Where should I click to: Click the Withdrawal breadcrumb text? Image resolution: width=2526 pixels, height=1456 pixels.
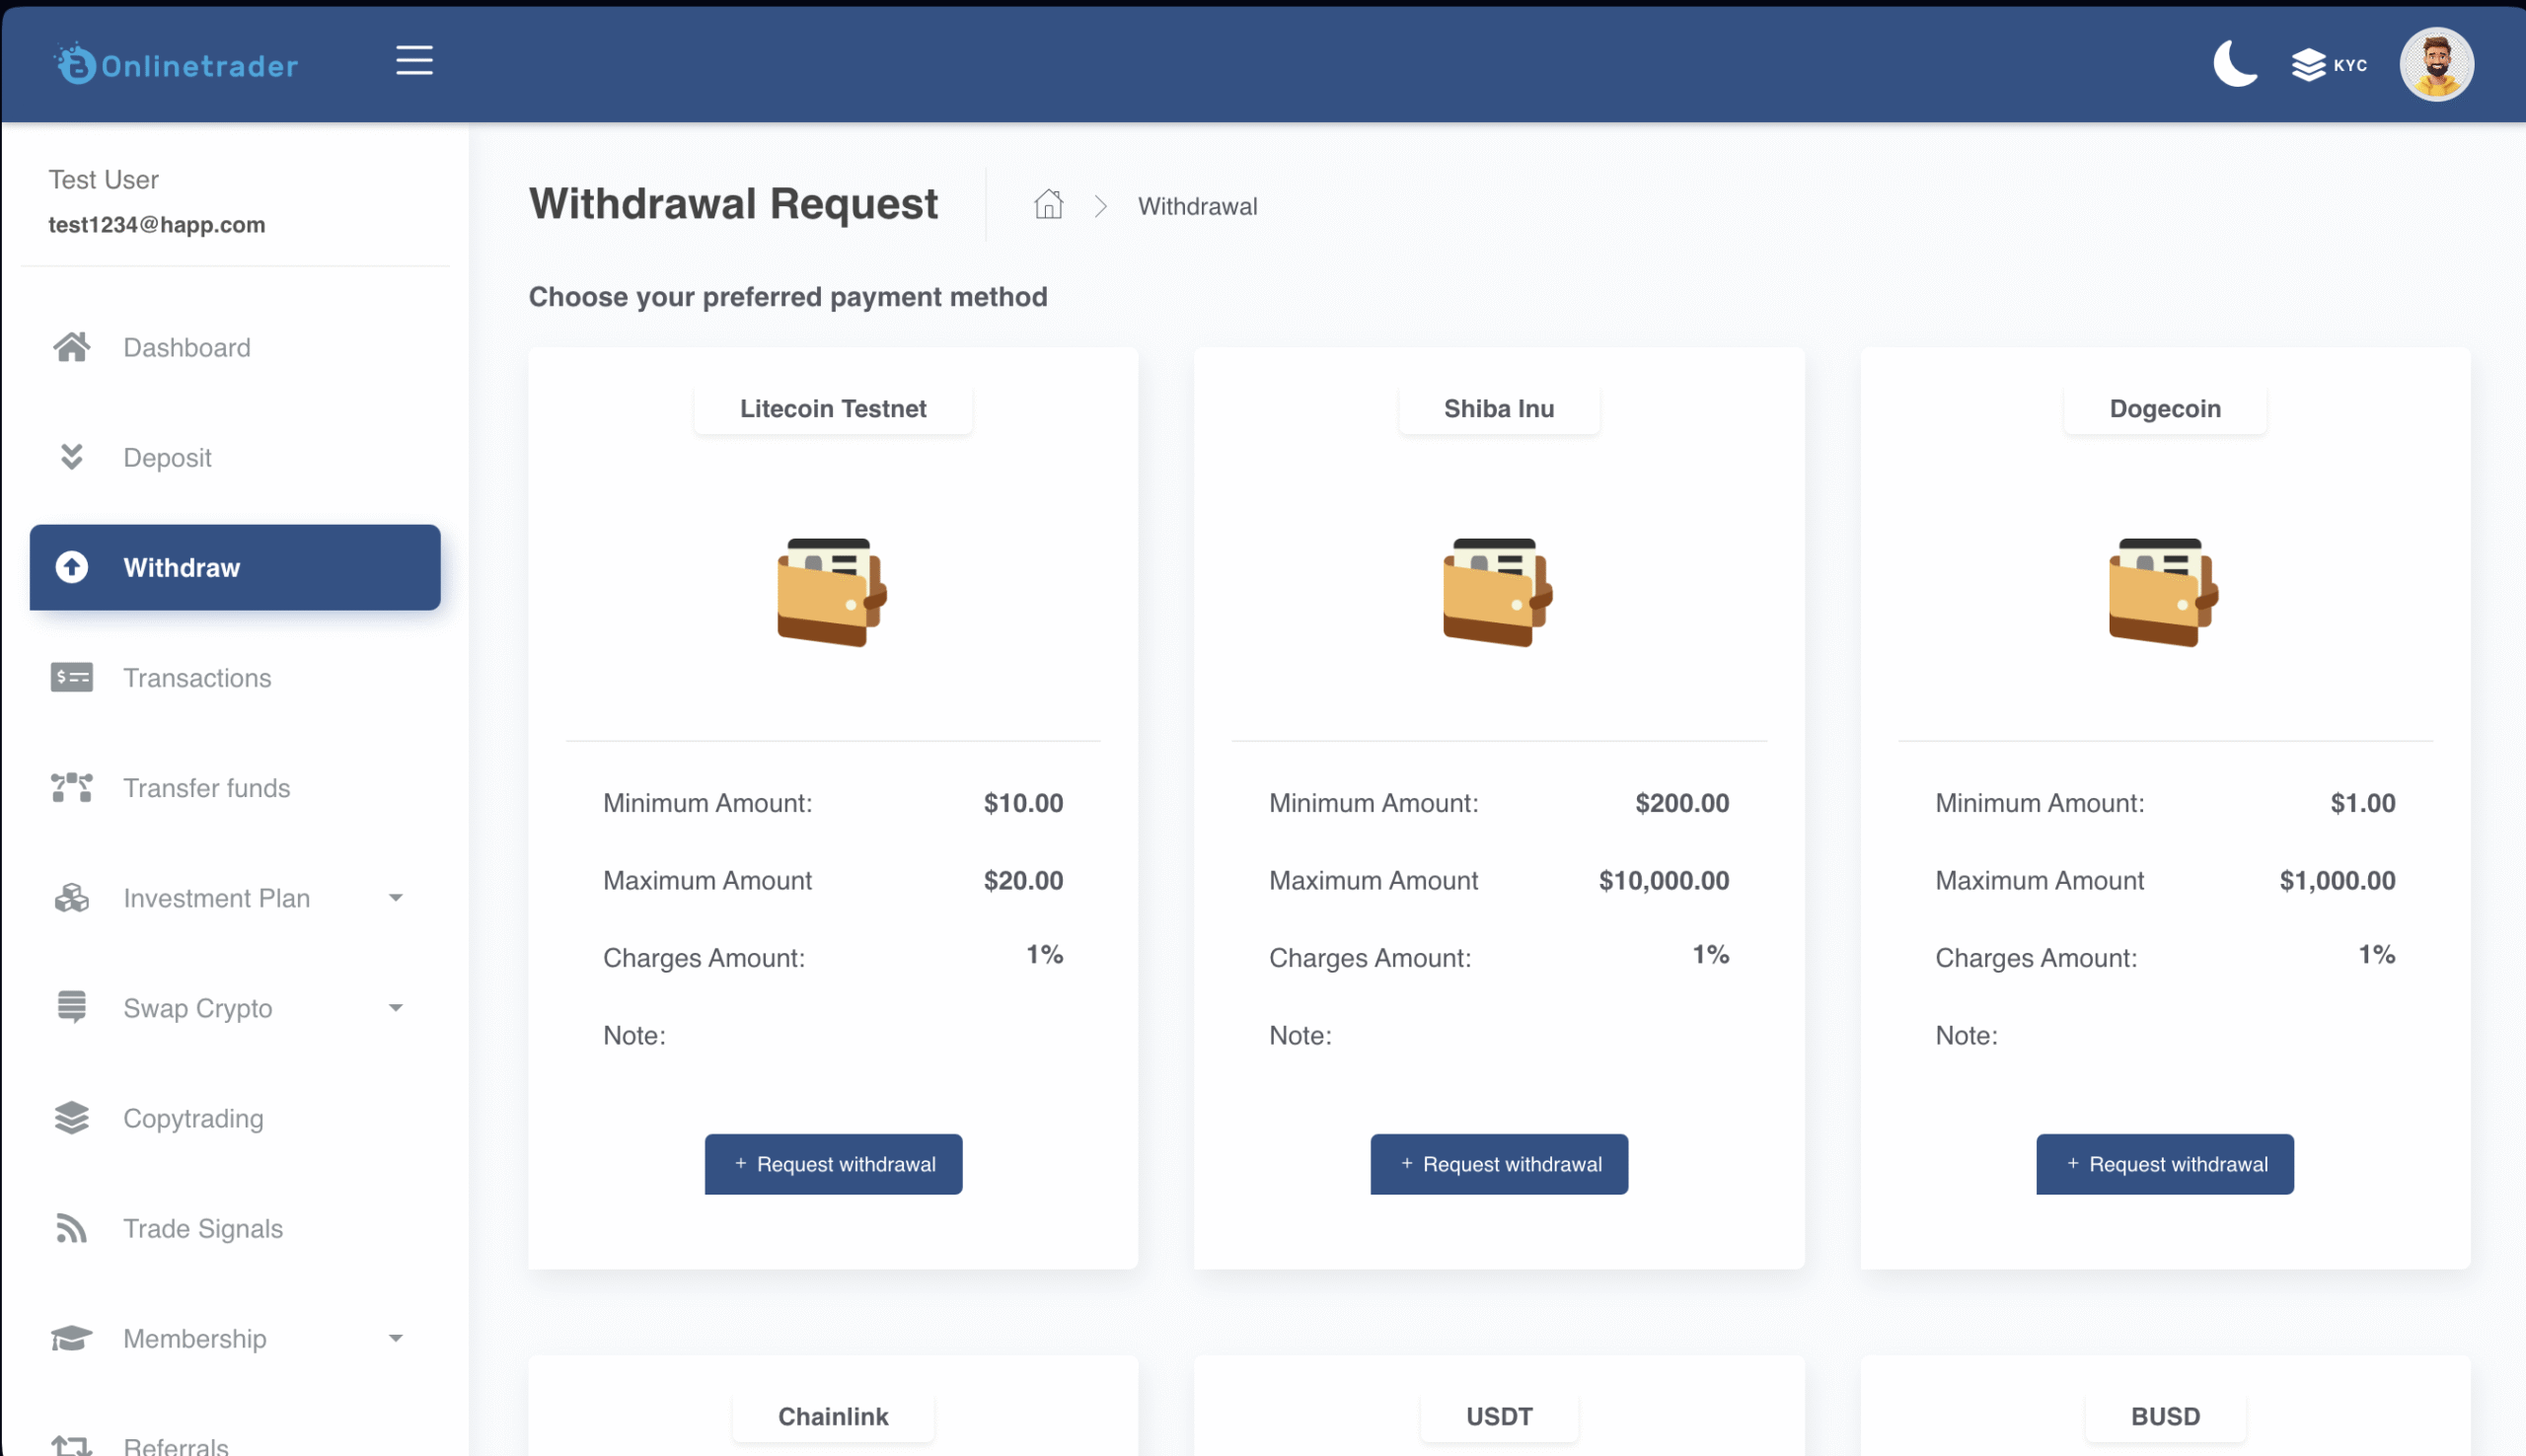[1197, 206]
